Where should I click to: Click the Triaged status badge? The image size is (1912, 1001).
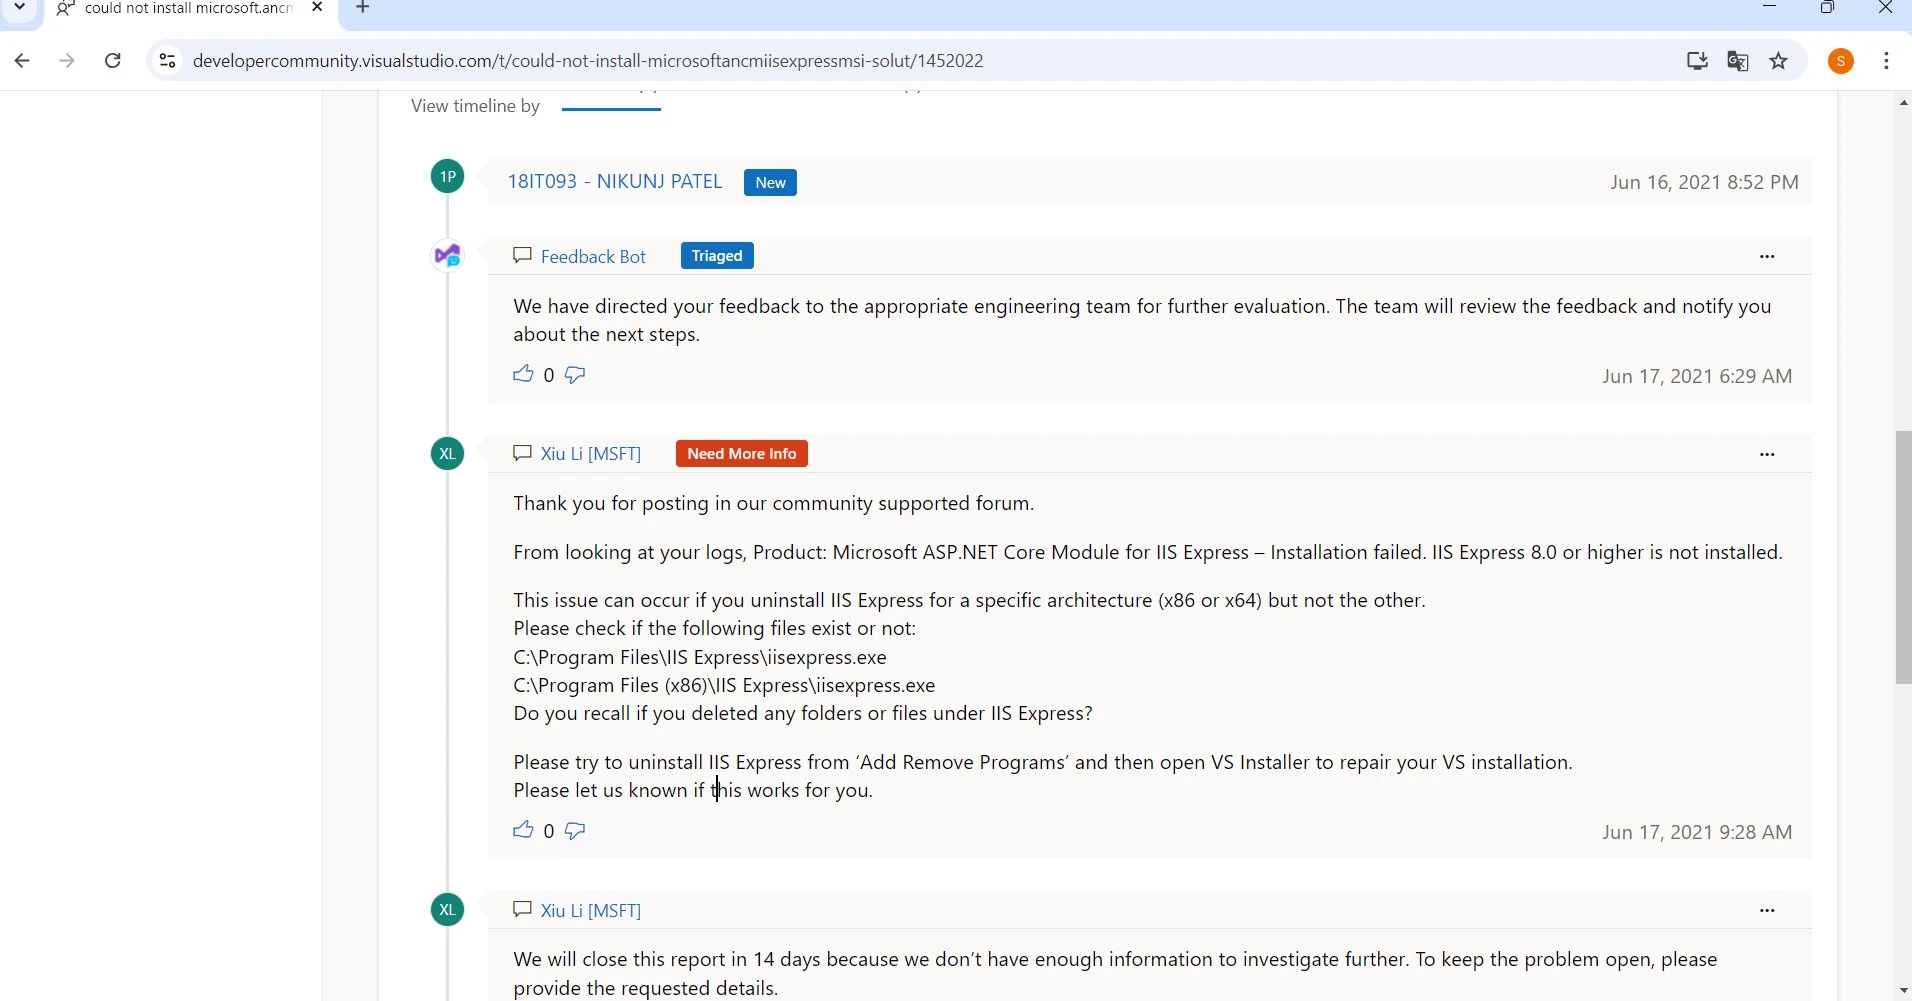(x=717, y=256)
